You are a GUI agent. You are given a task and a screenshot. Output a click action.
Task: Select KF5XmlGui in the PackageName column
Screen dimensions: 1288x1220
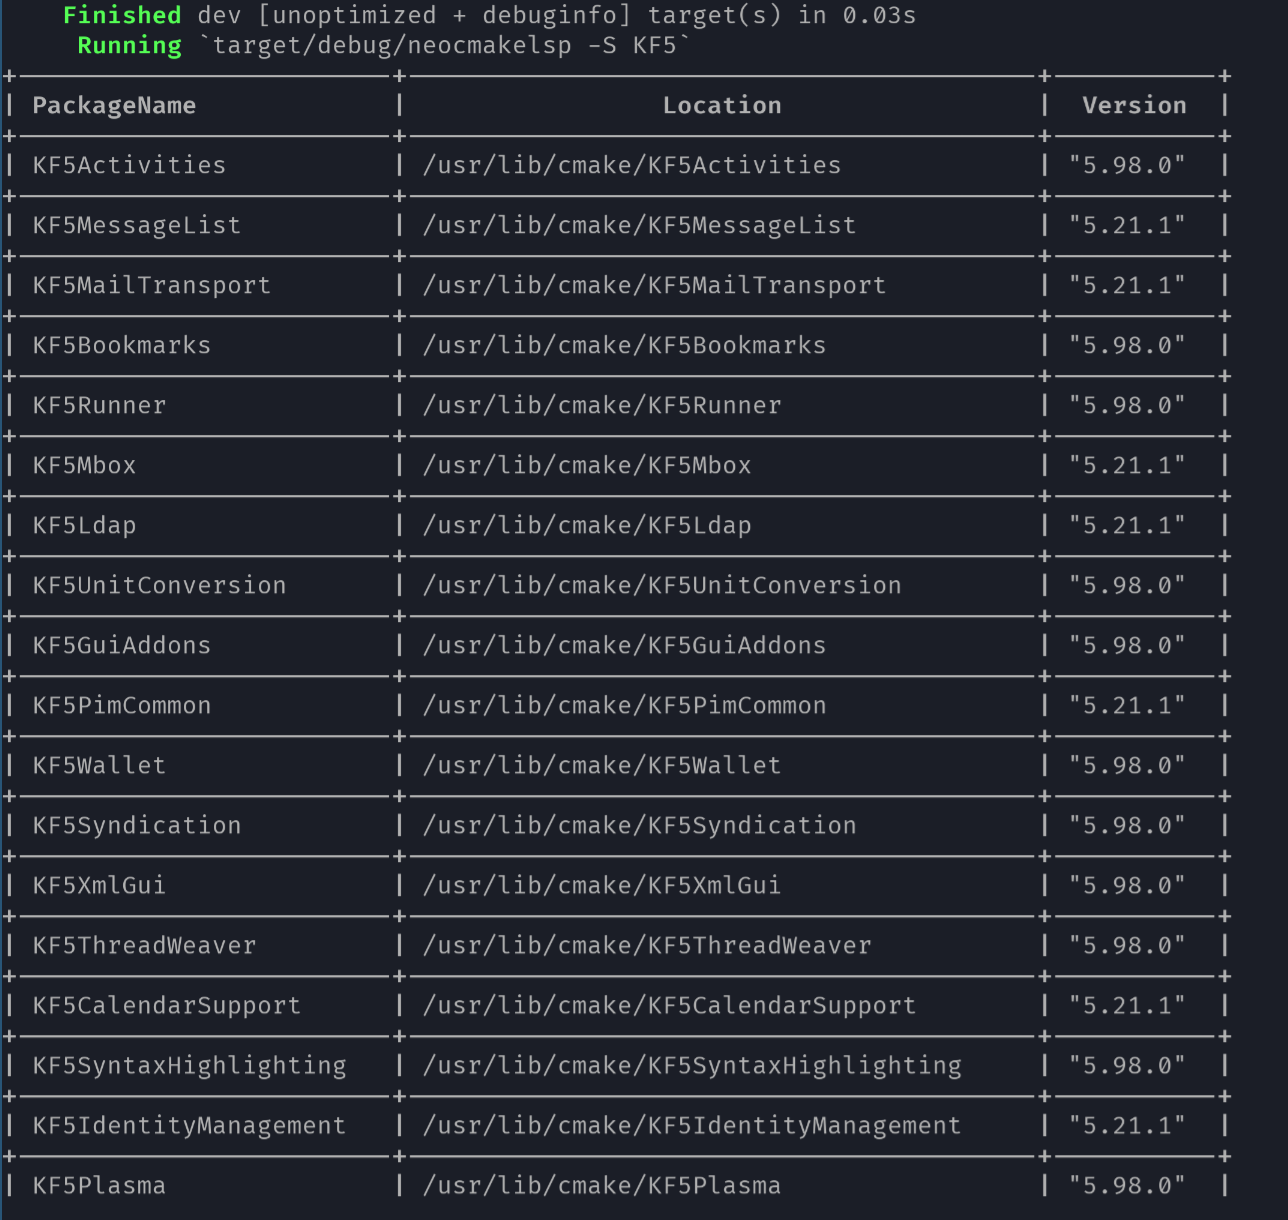(x=100, y=886)
